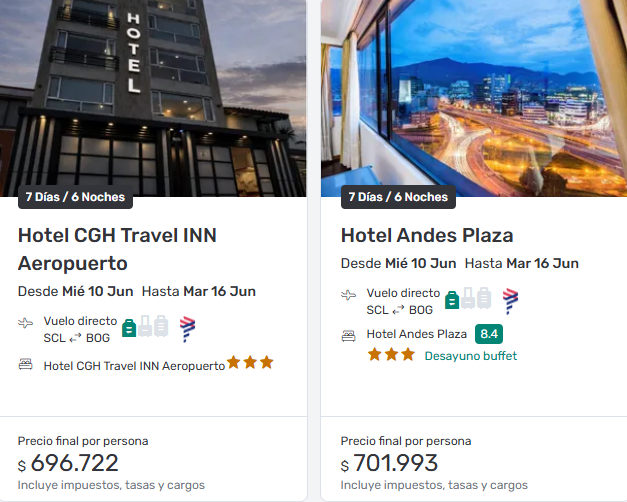Select the $701.993 price
627x502 pixels.
coord(396,464)
